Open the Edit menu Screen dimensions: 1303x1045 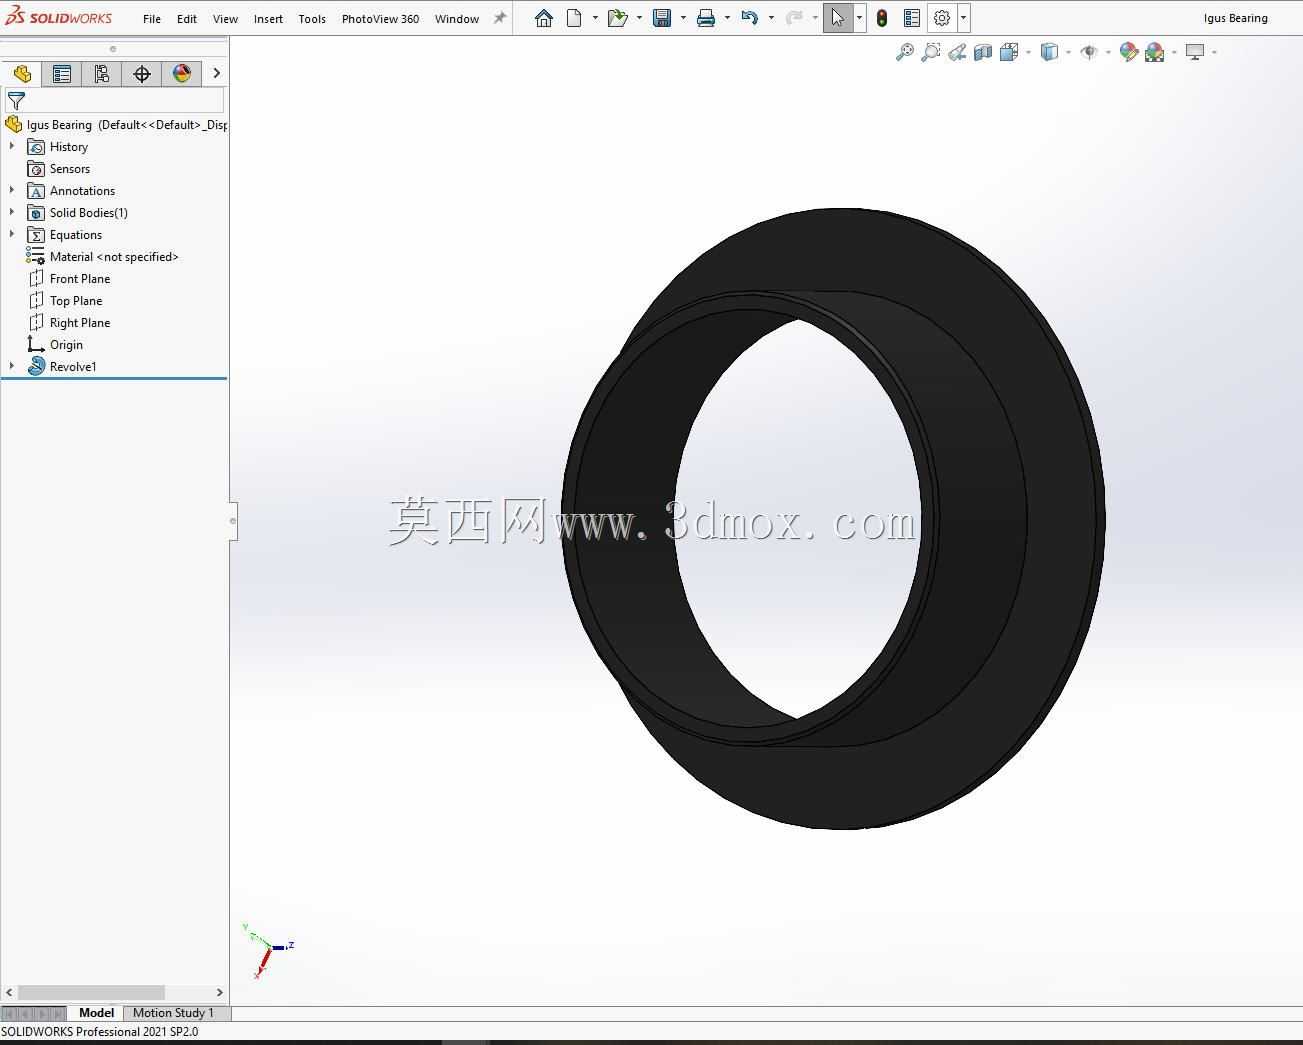(x=187, y=19)
